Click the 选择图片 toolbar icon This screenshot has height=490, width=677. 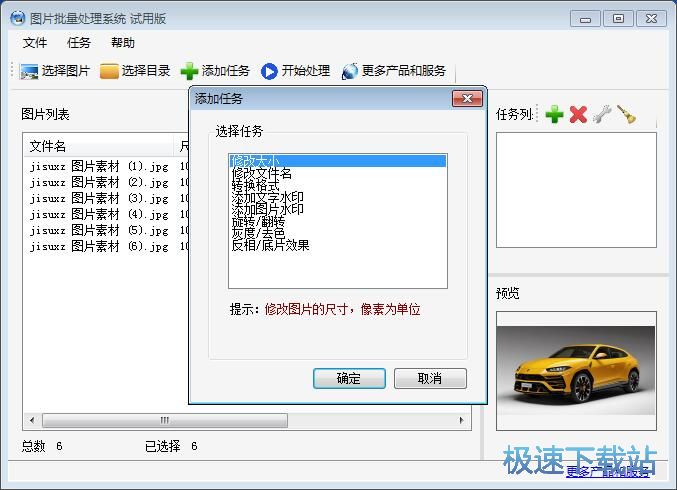(x=28, y=71)
